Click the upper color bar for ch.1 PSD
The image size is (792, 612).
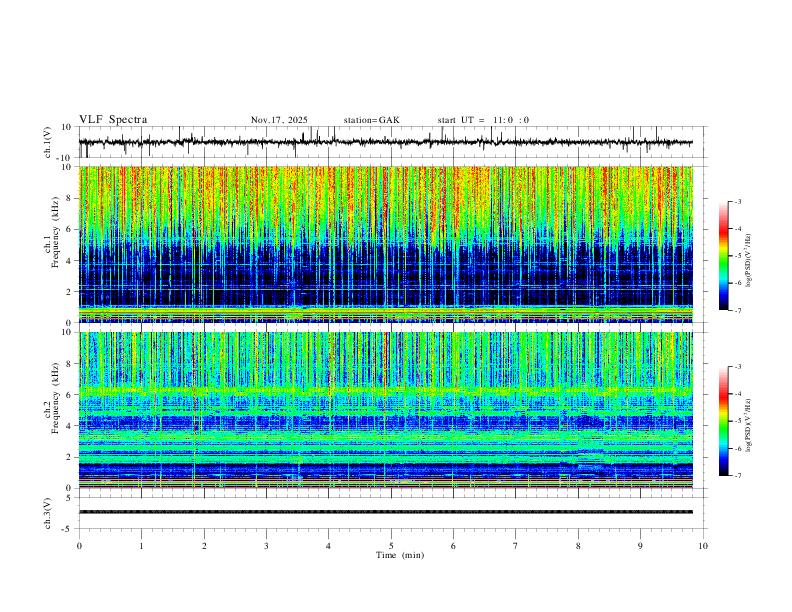[724, 256]
